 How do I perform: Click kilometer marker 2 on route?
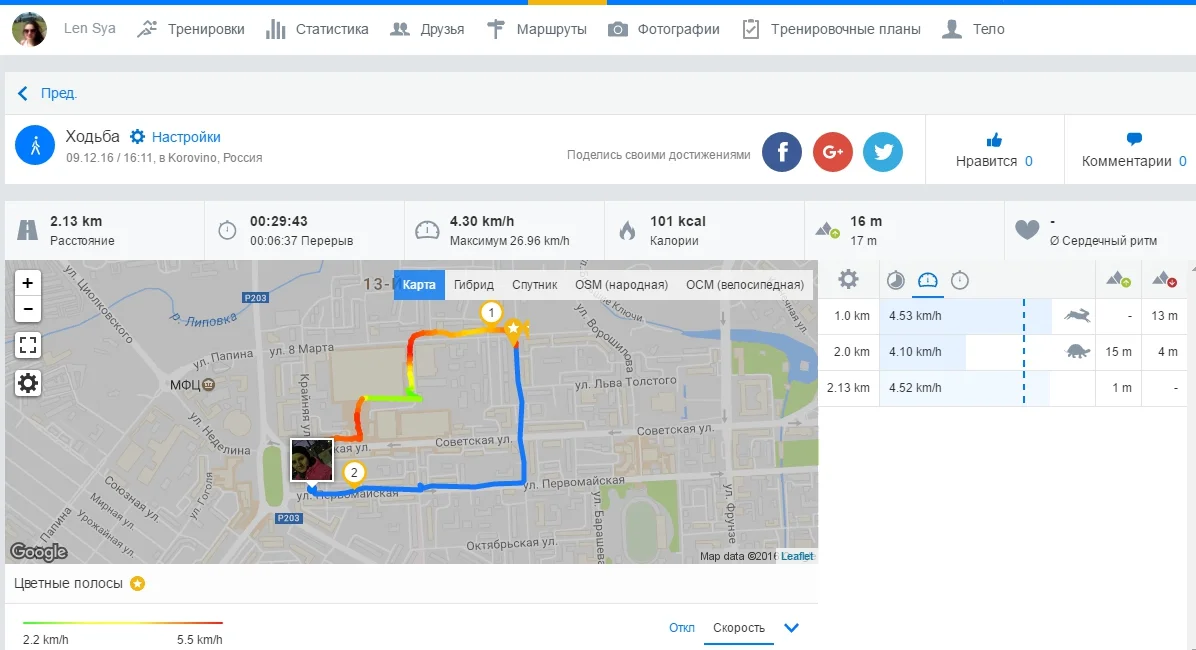click(353, 472)
